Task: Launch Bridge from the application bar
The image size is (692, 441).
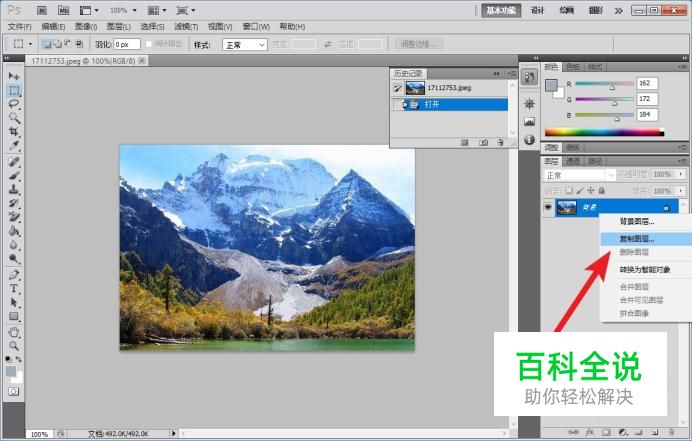Action: pos(42,10)
